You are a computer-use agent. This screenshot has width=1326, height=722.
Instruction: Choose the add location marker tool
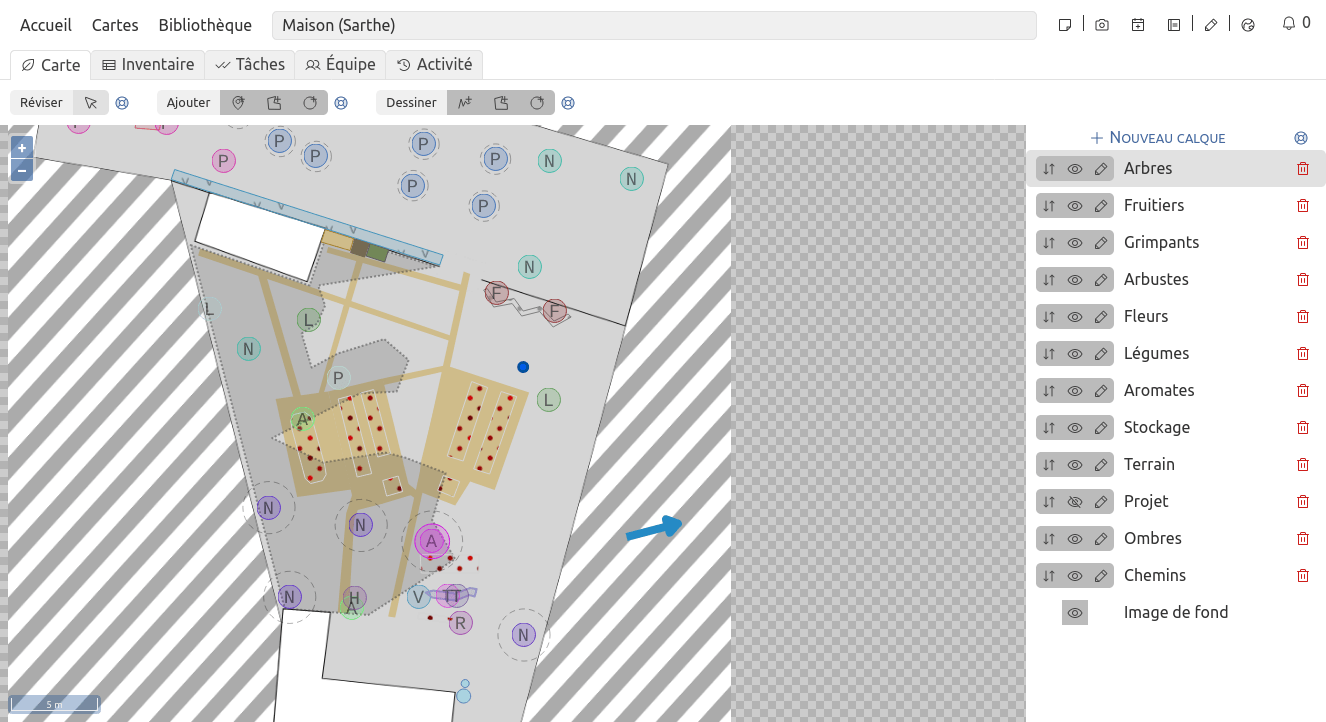pos(238,103)
